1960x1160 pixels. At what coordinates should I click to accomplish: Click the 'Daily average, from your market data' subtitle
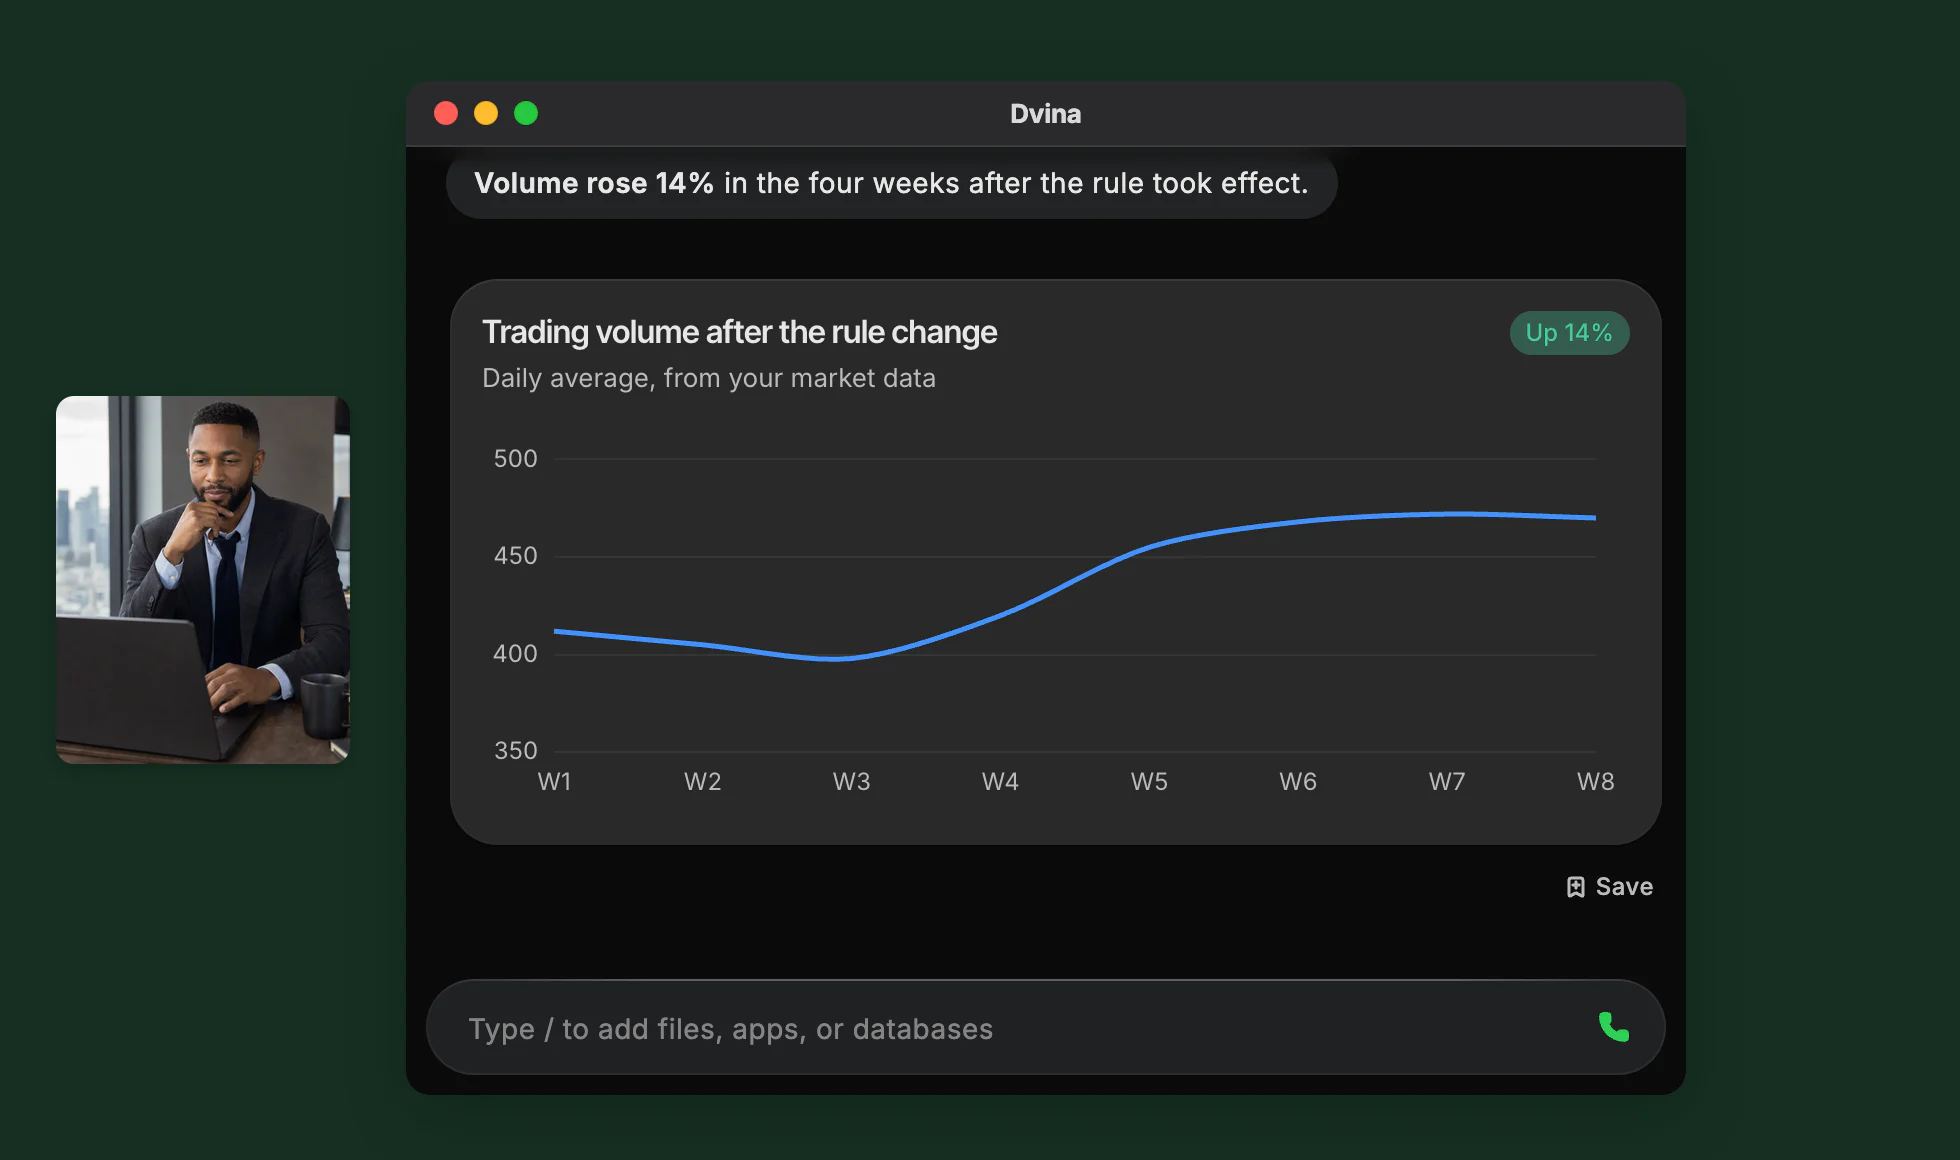(709, 378)
